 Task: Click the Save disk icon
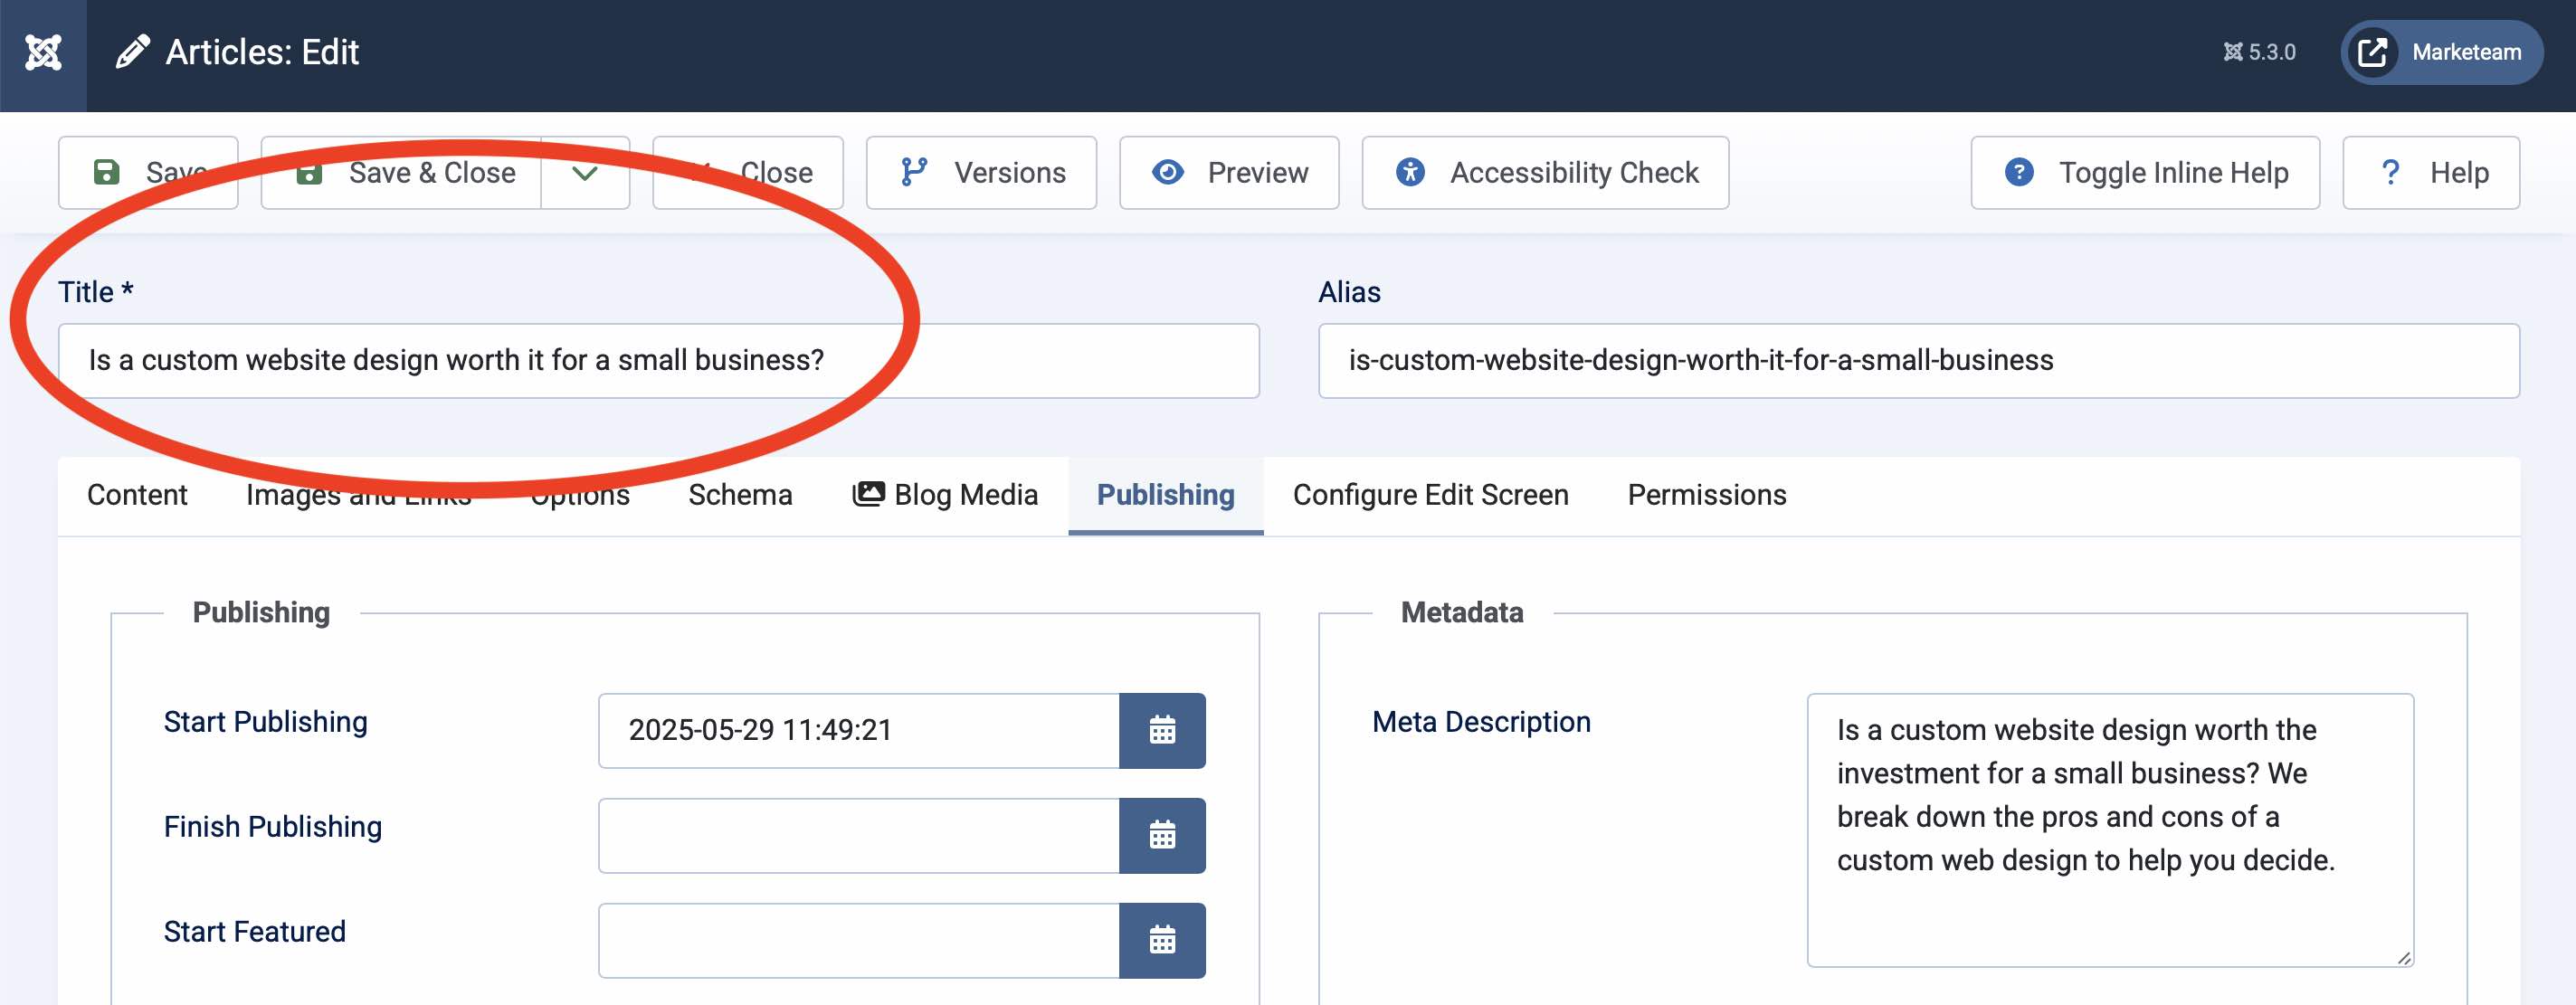tap(107, 171)
